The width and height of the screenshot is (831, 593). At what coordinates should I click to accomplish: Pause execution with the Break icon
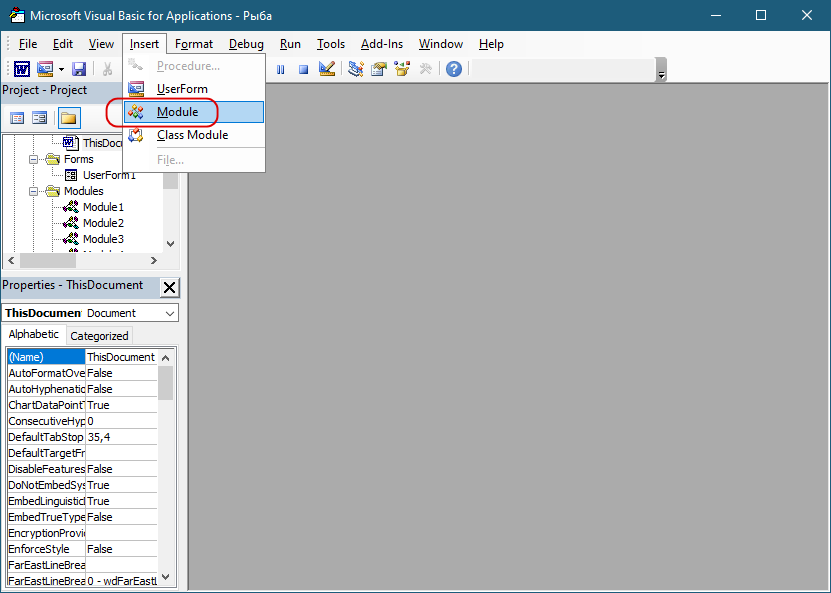click(281, 69)
